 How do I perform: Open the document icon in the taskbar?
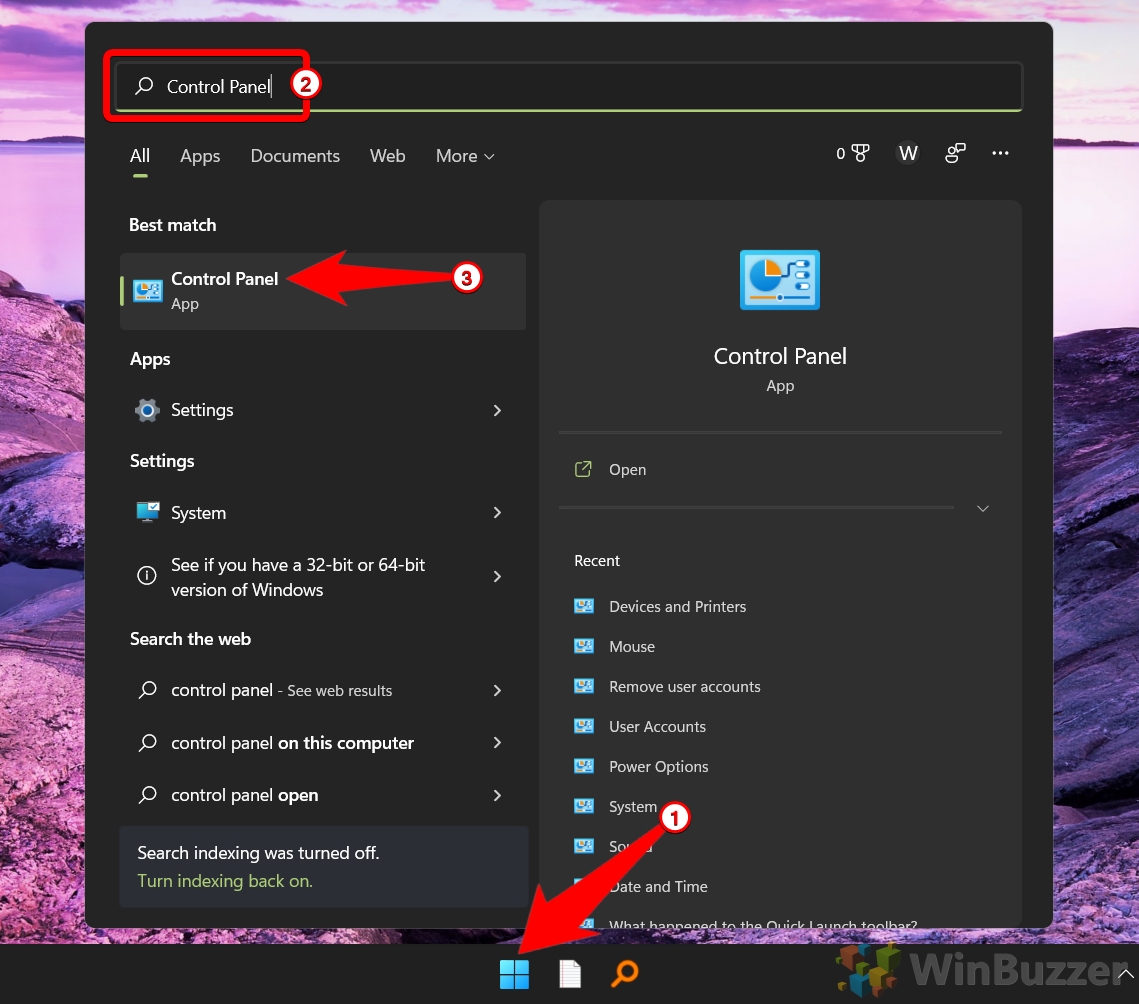(570, 974)
